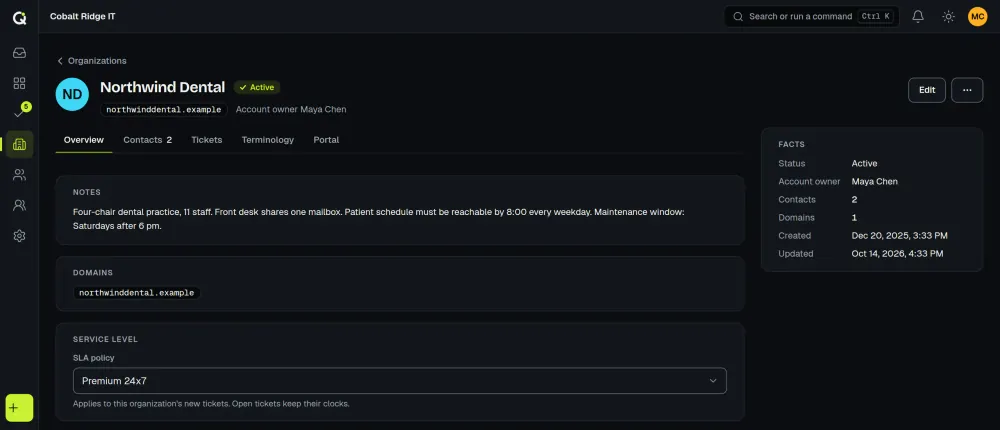Switch to the Portal tab
The width and height of the screenshot is (1000, 430).
click(326, 140)
